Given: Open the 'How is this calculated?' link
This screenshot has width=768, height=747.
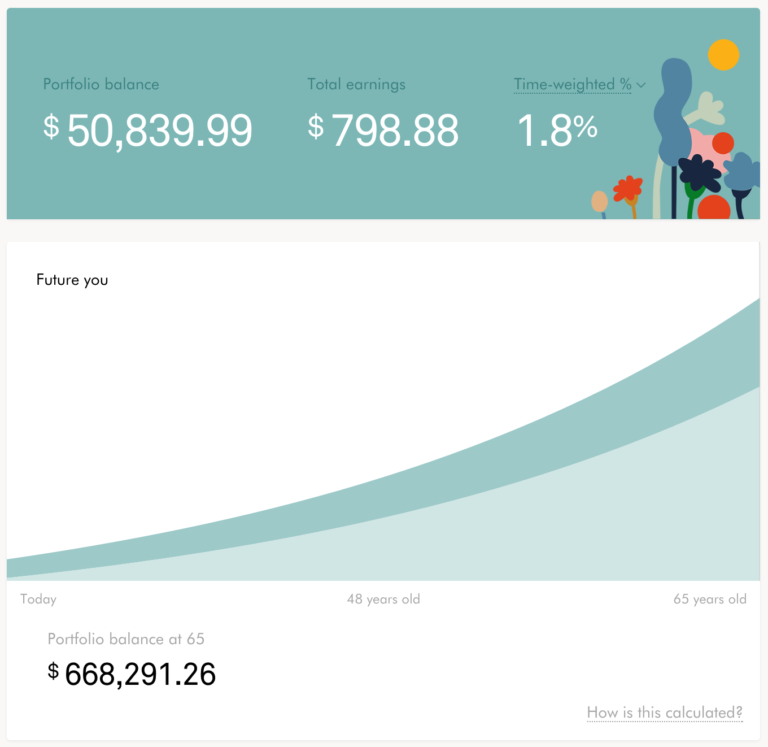Looking at the screenshot, I should [x=664, y=713].
